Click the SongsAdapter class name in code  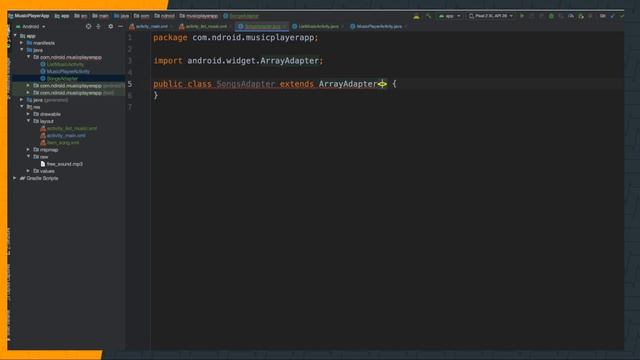(246, 84)
